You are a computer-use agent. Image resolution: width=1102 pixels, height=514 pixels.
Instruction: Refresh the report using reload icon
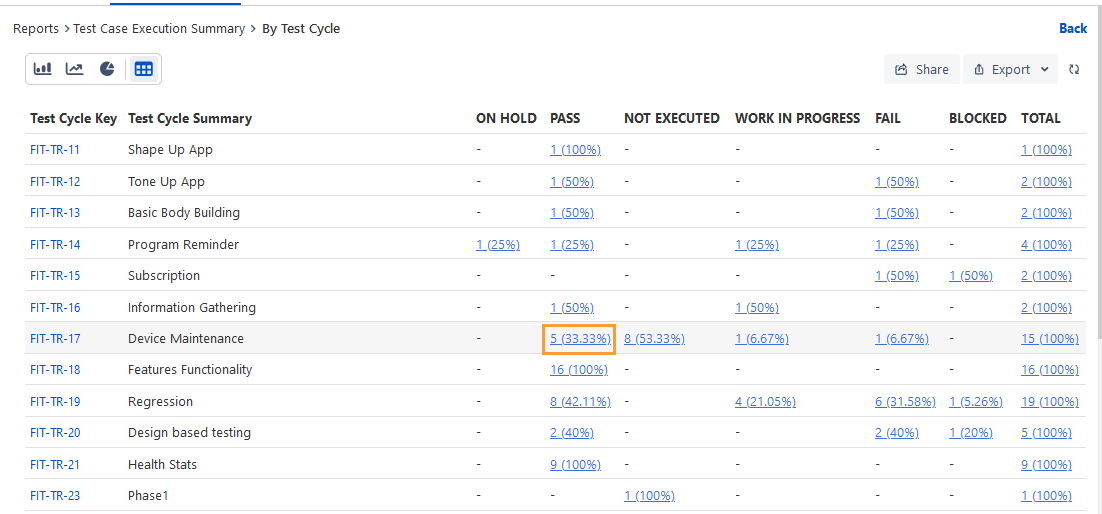click(x=1074, y=69)
